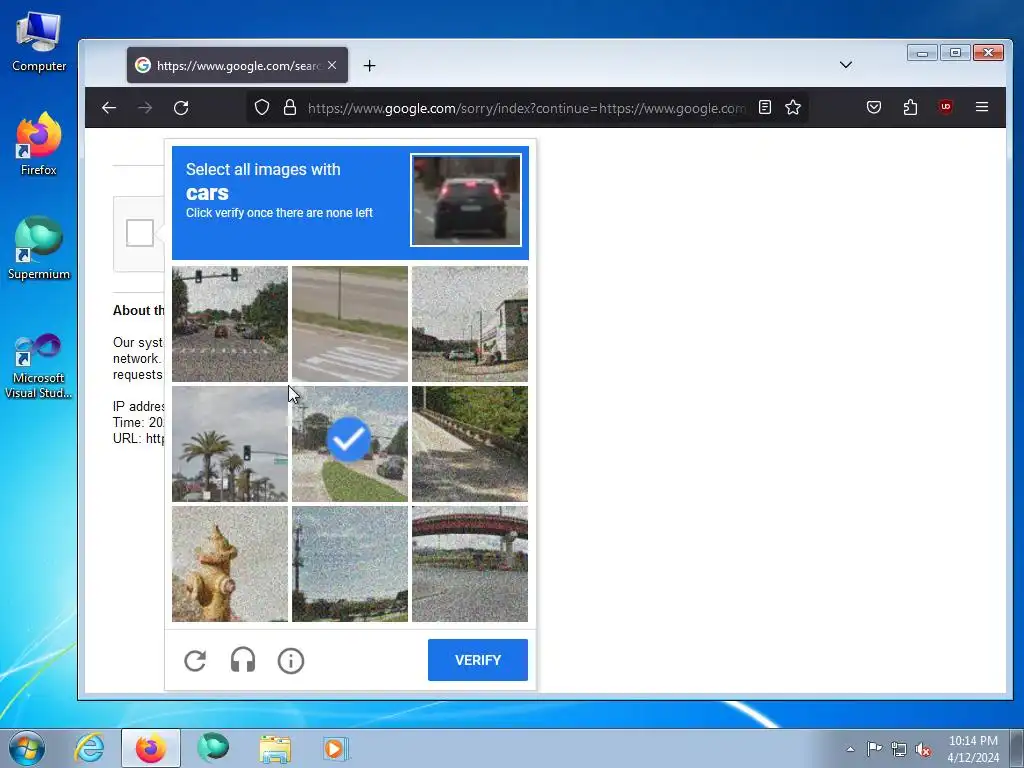Bookmark this page with the star
This screenshot has height=768, width=1024.
(793, 108)
